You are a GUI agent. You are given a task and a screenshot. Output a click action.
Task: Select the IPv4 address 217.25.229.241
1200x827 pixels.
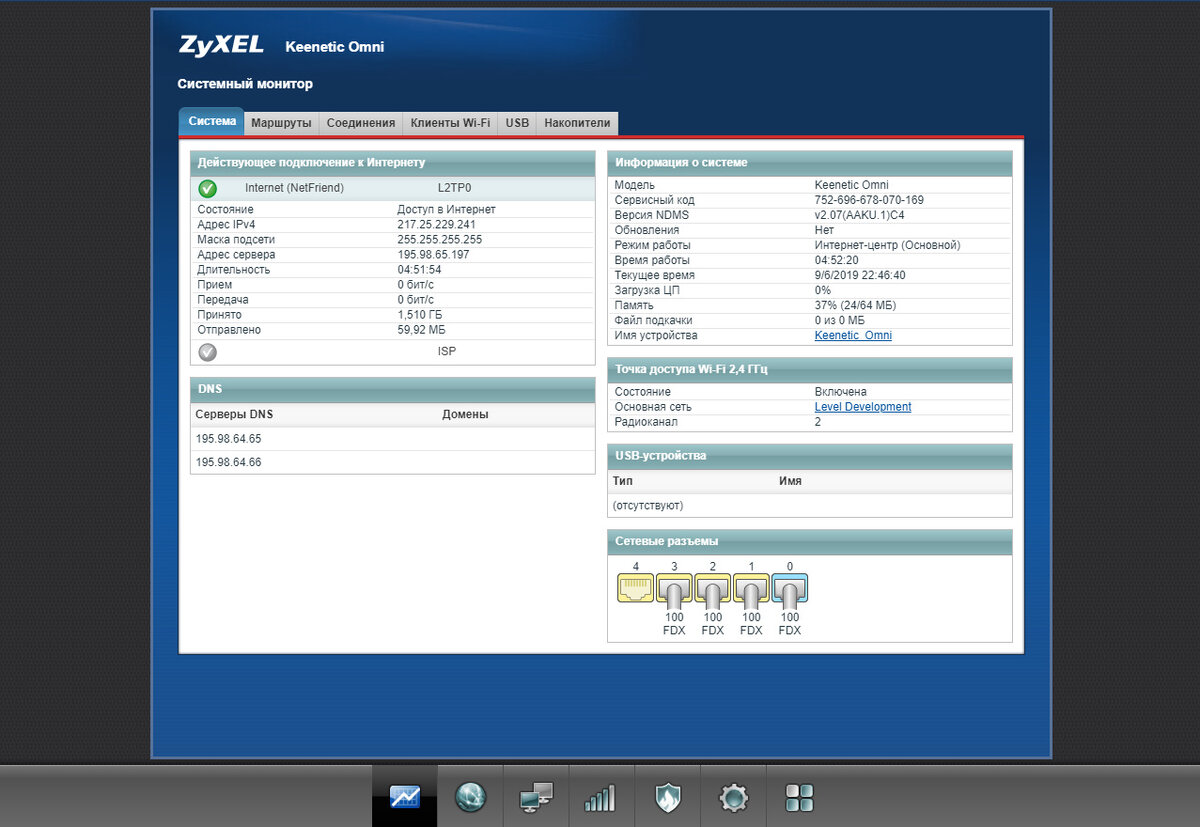[x=436, y=225]
